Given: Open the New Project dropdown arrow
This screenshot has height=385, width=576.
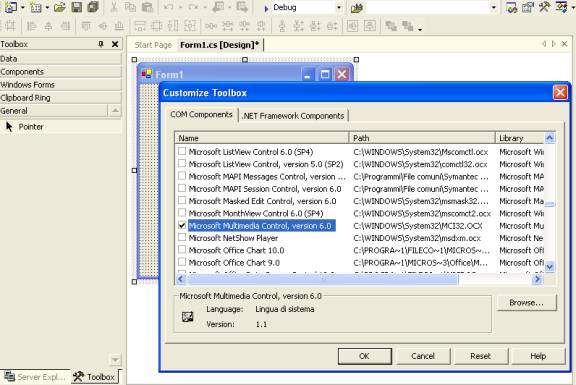Looking at the screenshot, I should click(x=22, y=7).
